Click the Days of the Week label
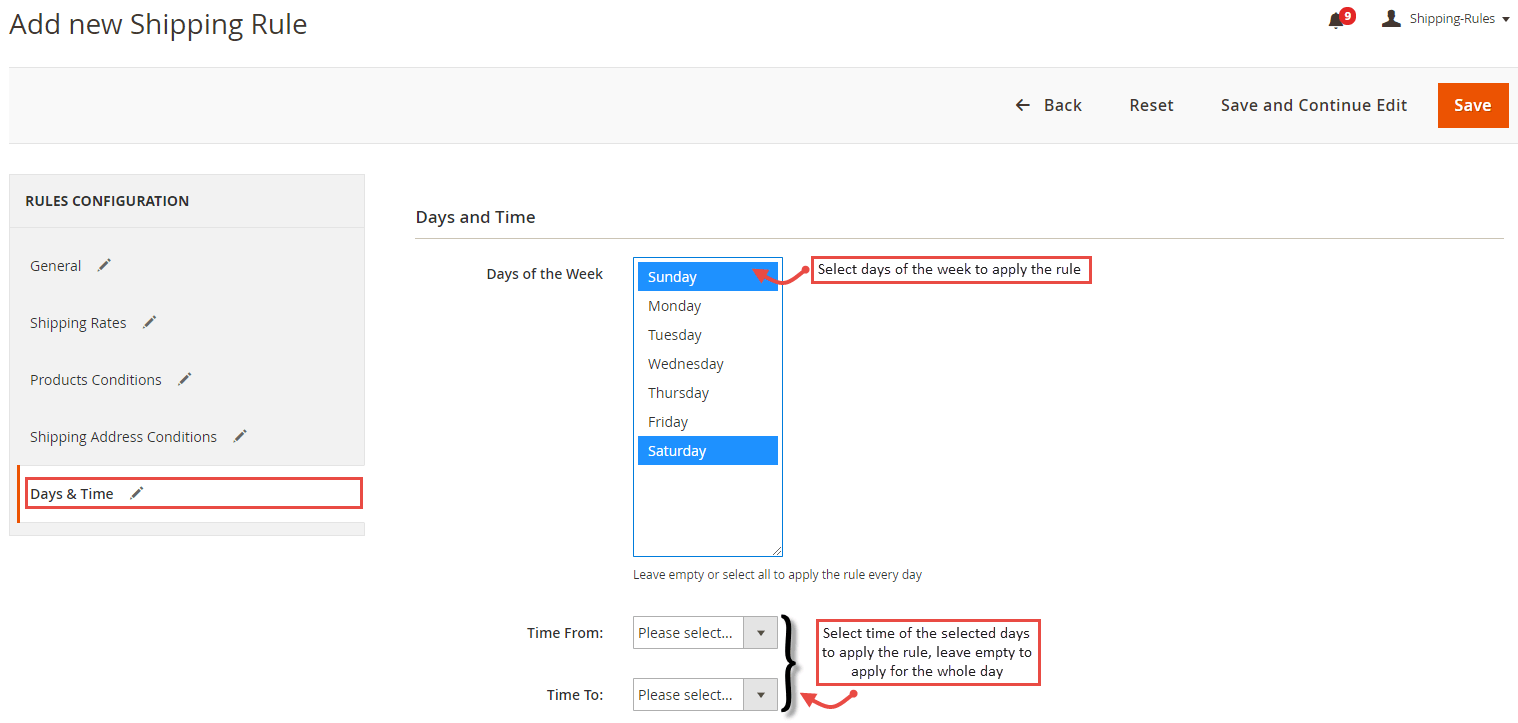Viewport: 1518px width, 723px height. pos(544,274)
